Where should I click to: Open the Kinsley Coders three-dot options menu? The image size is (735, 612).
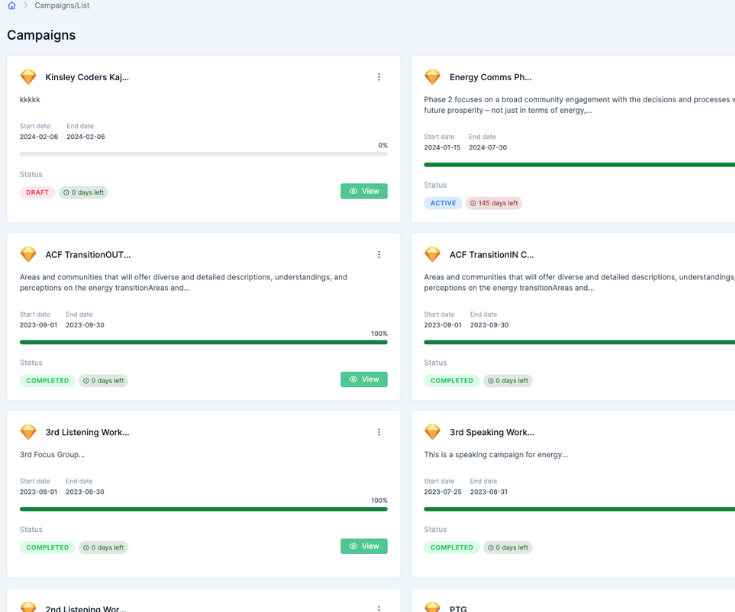pos(379,77)
